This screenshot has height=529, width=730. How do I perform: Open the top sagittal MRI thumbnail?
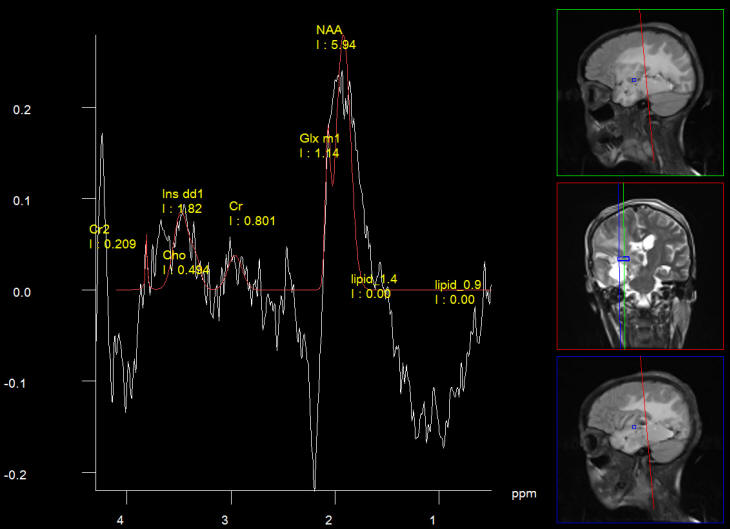640,92
